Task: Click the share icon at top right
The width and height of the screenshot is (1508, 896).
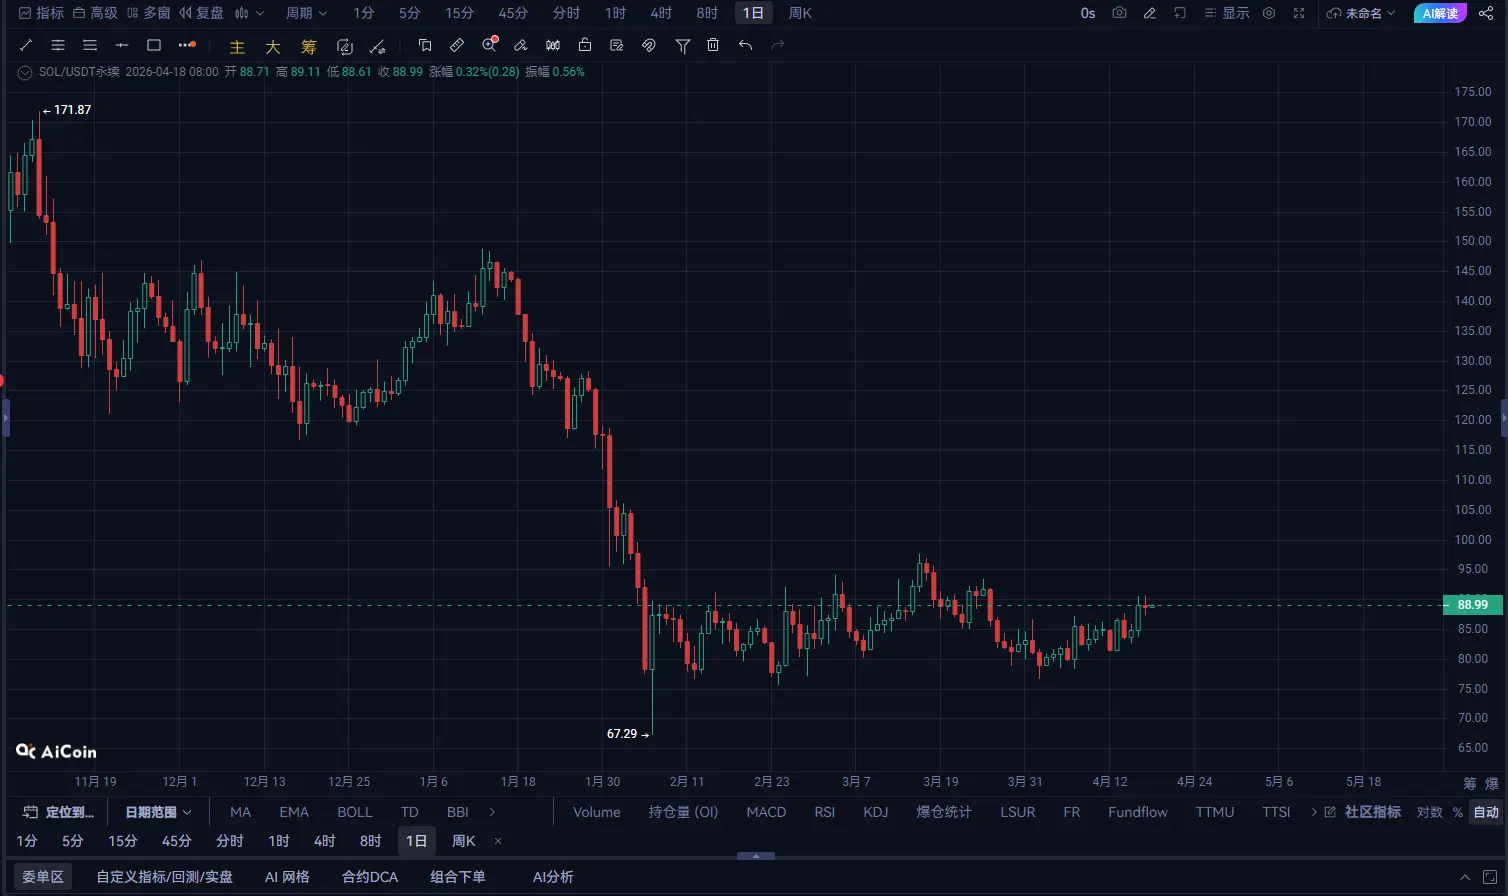Action: pyautogui.click(x=1486, y=13)
